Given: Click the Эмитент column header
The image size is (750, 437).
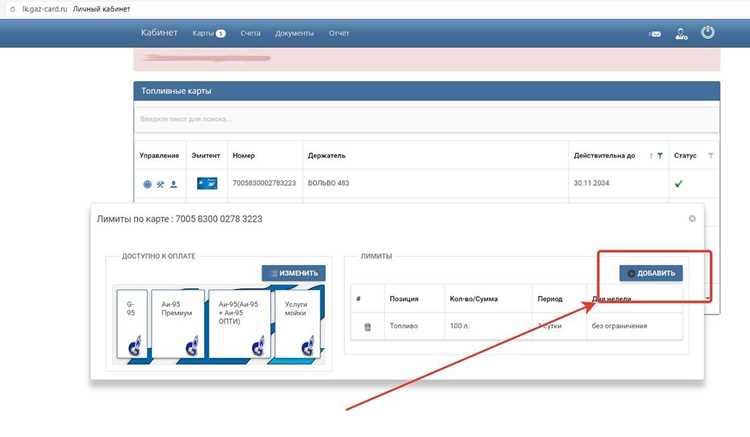Looking at the screenshot, I should (206, 155).
